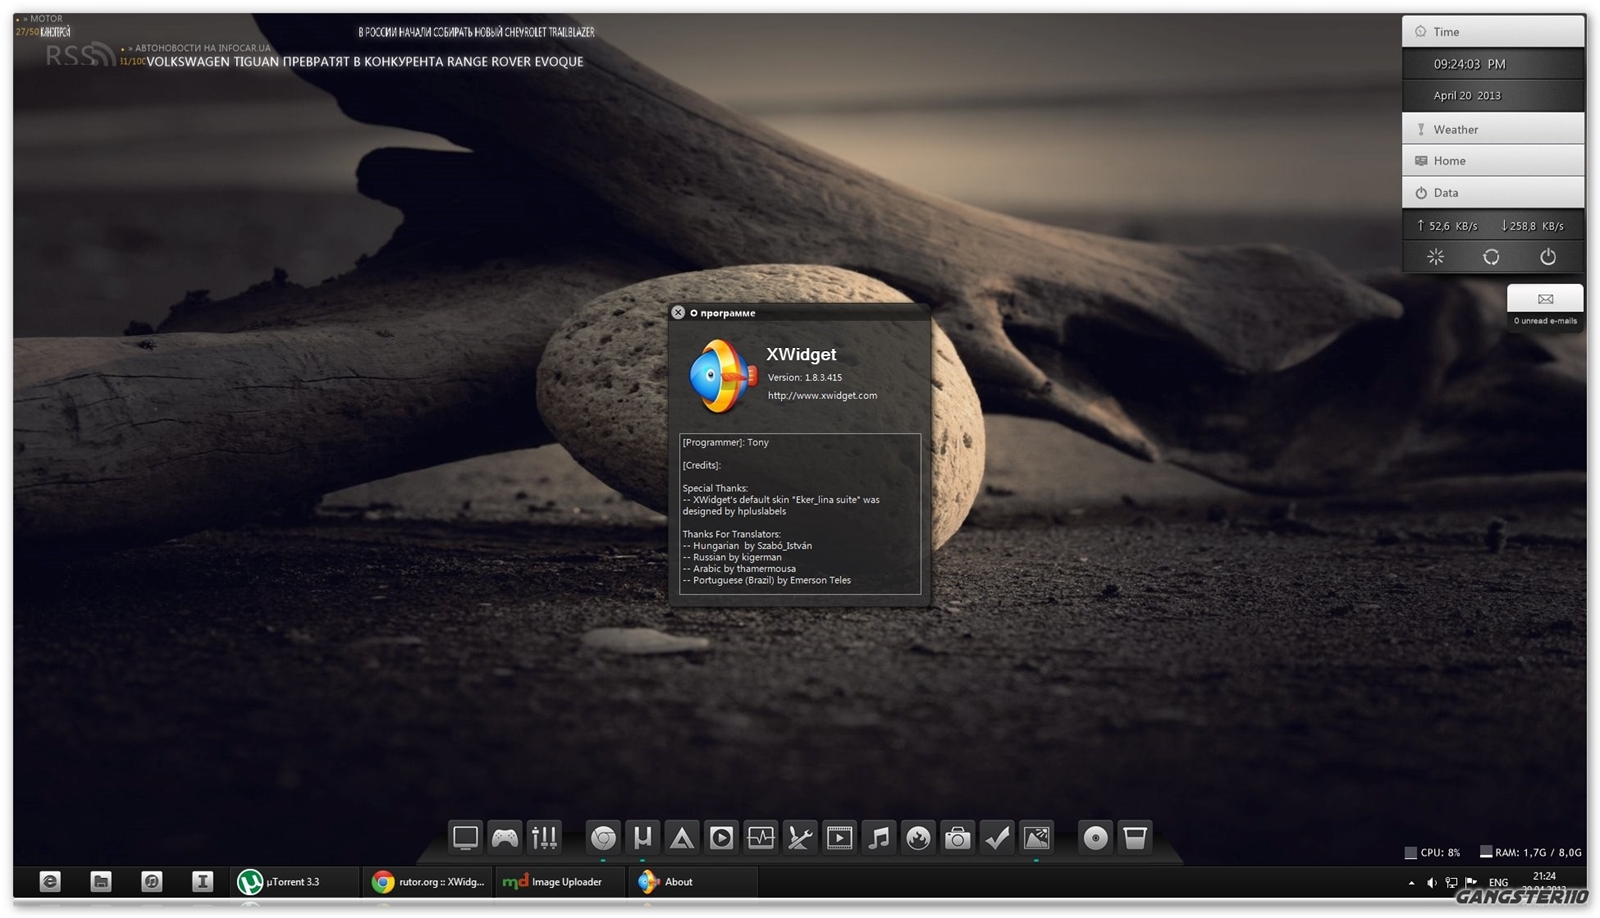
Task: Open the game controller dock icon
Action: 505,837
